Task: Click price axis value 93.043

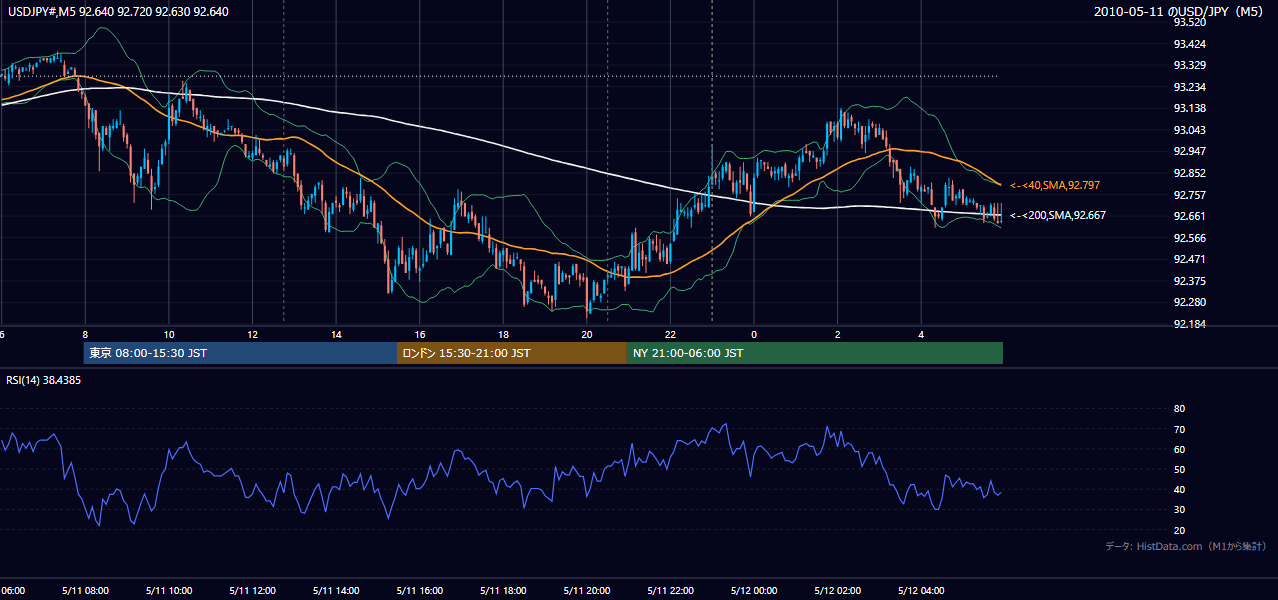Action: tap(1189, 130)
